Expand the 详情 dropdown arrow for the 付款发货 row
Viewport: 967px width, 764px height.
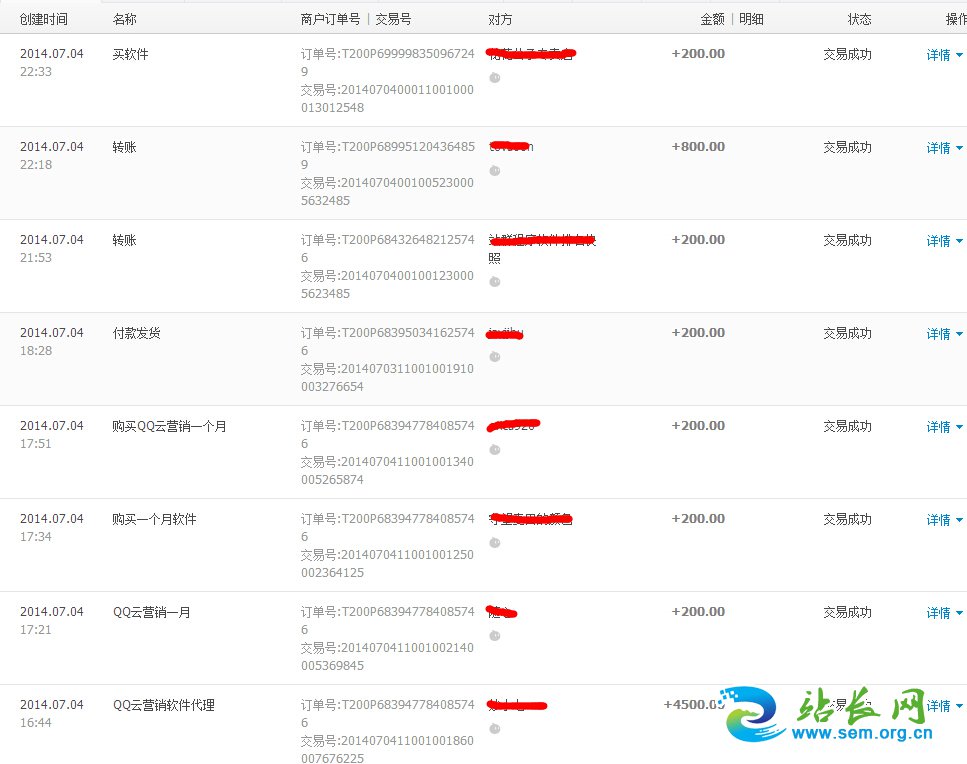click(960, 335)
